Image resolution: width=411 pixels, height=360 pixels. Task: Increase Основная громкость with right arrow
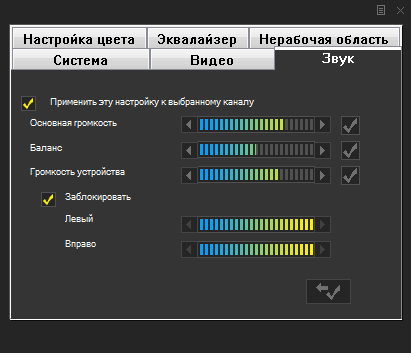point(323,125)
